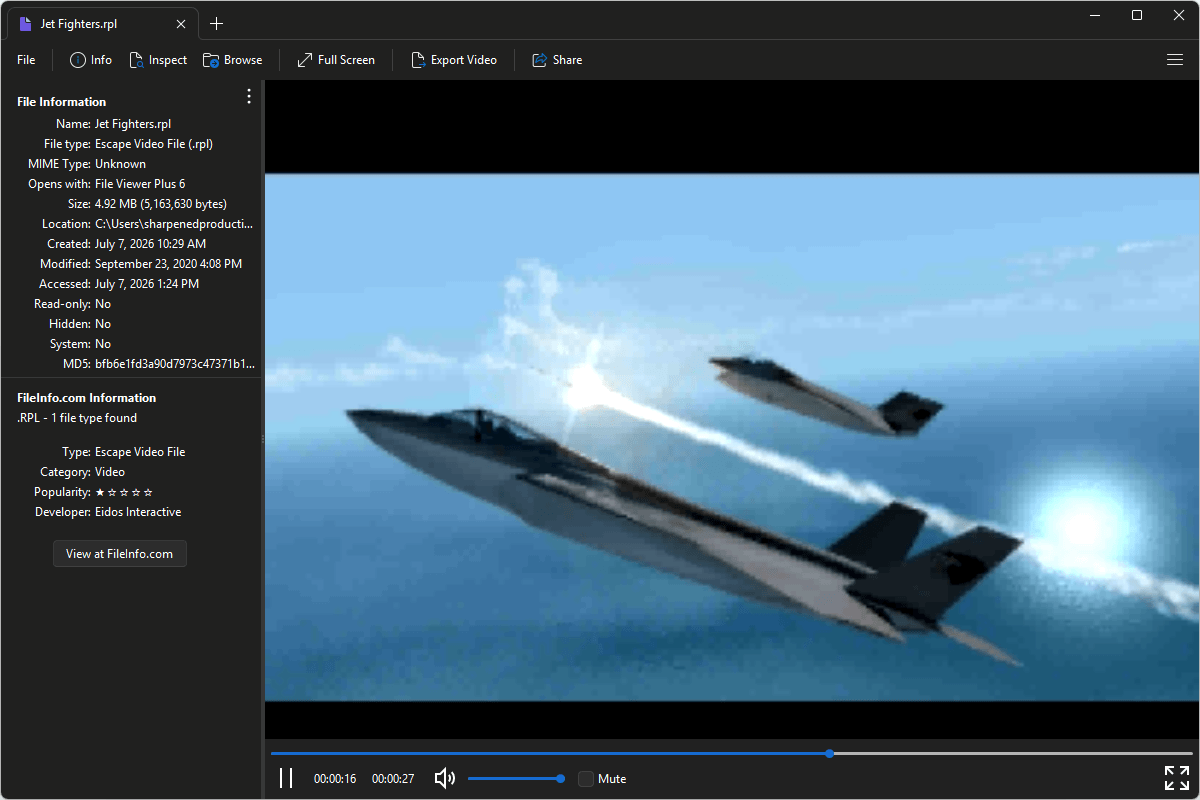Click the panel splitter grip handle
The width and height of the screenshot is (1200, 800).
tap(263, 439)
